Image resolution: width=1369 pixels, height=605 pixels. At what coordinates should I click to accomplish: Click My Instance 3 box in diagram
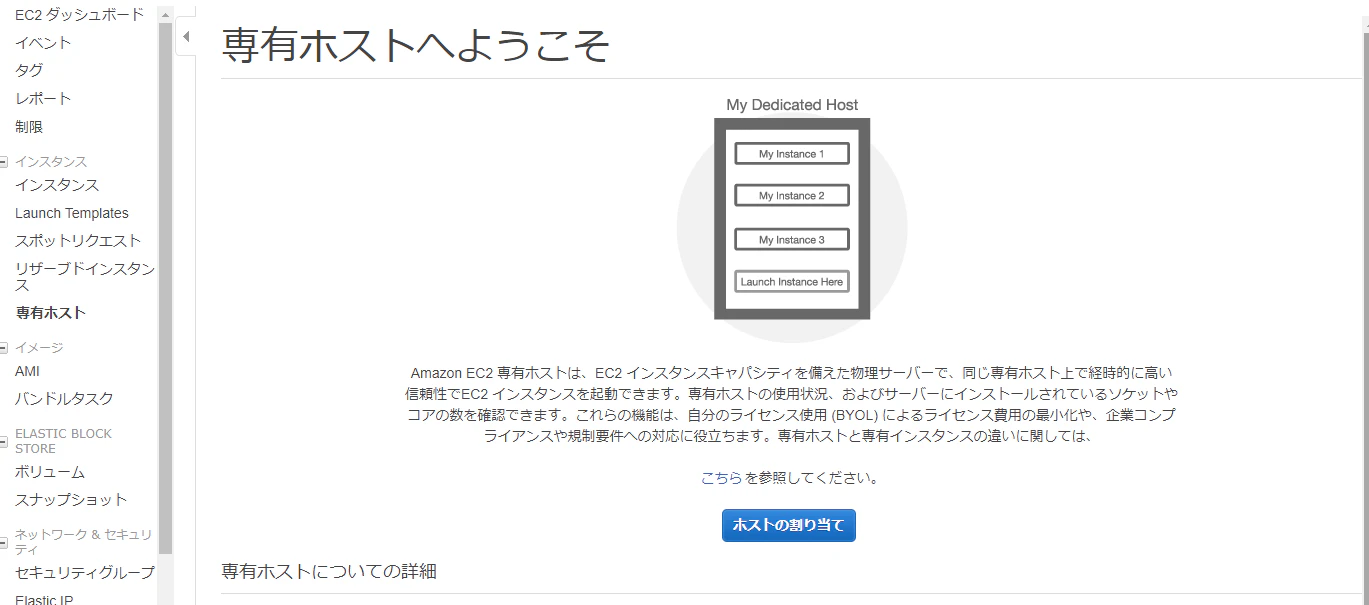tap(792, 240)
